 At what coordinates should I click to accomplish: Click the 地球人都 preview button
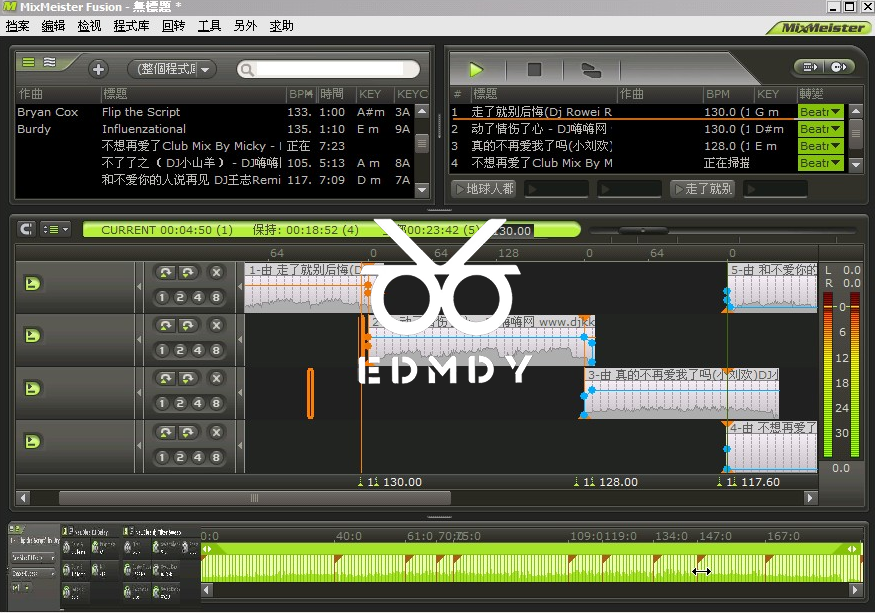click(484, 189)
